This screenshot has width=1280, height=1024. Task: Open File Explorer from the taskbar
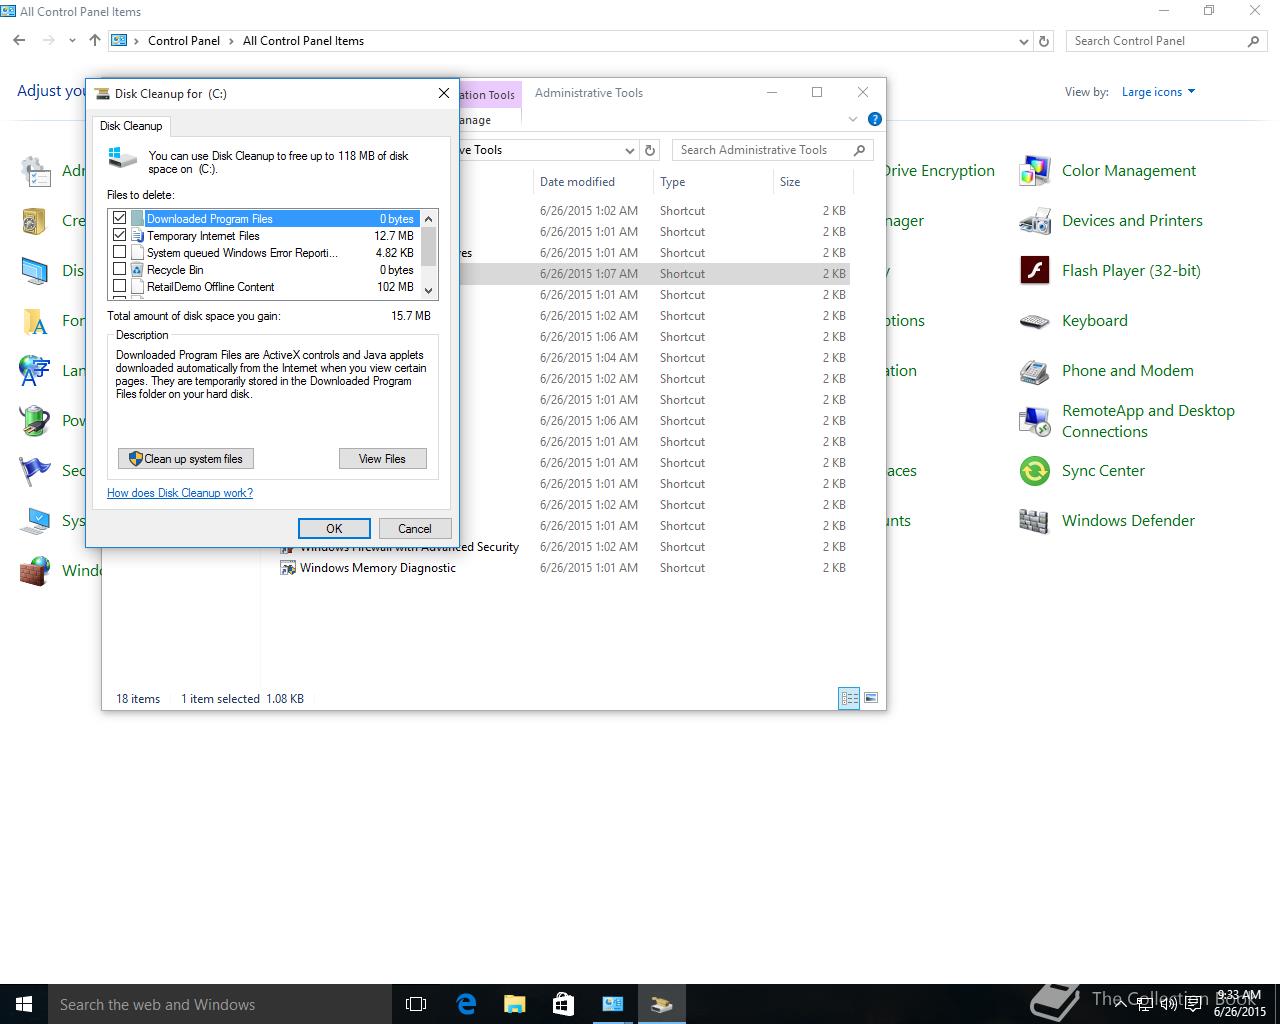pos(515,1004)
